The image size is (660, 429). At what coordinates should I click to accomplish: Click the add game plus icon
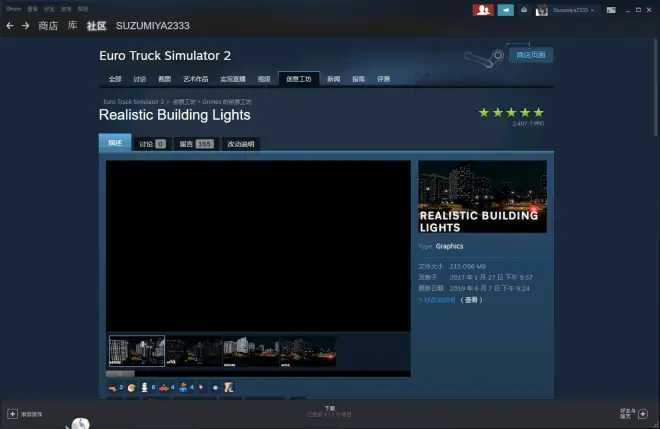[13, 413]
